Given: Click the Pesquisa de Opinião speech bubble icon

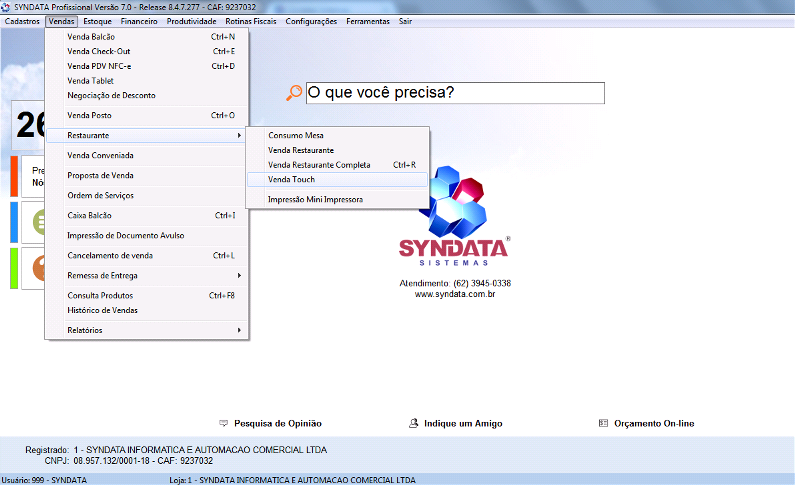Looking at the screenshot, I should (223, 423).
